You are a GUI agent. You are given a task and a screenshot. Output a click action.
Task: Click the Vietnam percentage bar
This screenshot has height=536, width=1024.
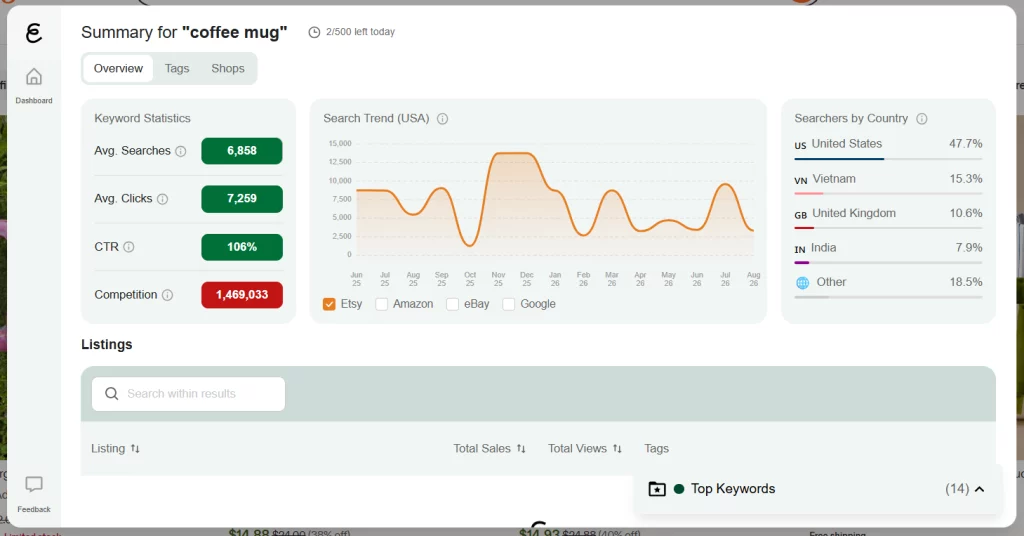click(888, 193)
